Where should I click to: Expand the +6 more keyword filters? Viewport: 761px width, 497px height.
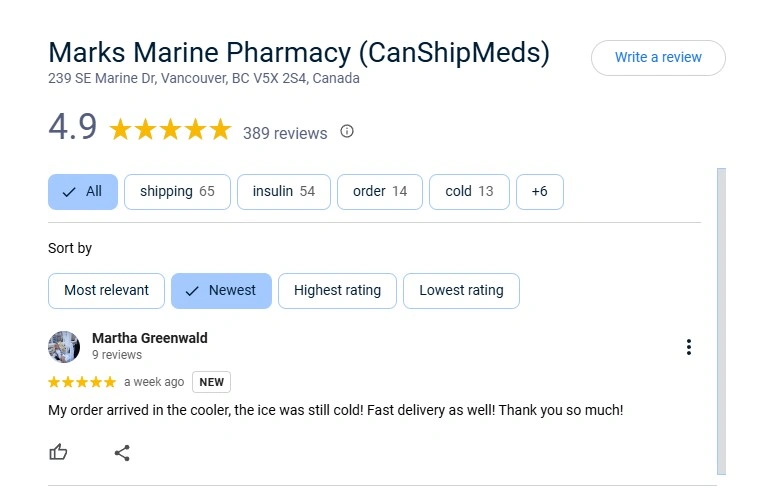540,192
